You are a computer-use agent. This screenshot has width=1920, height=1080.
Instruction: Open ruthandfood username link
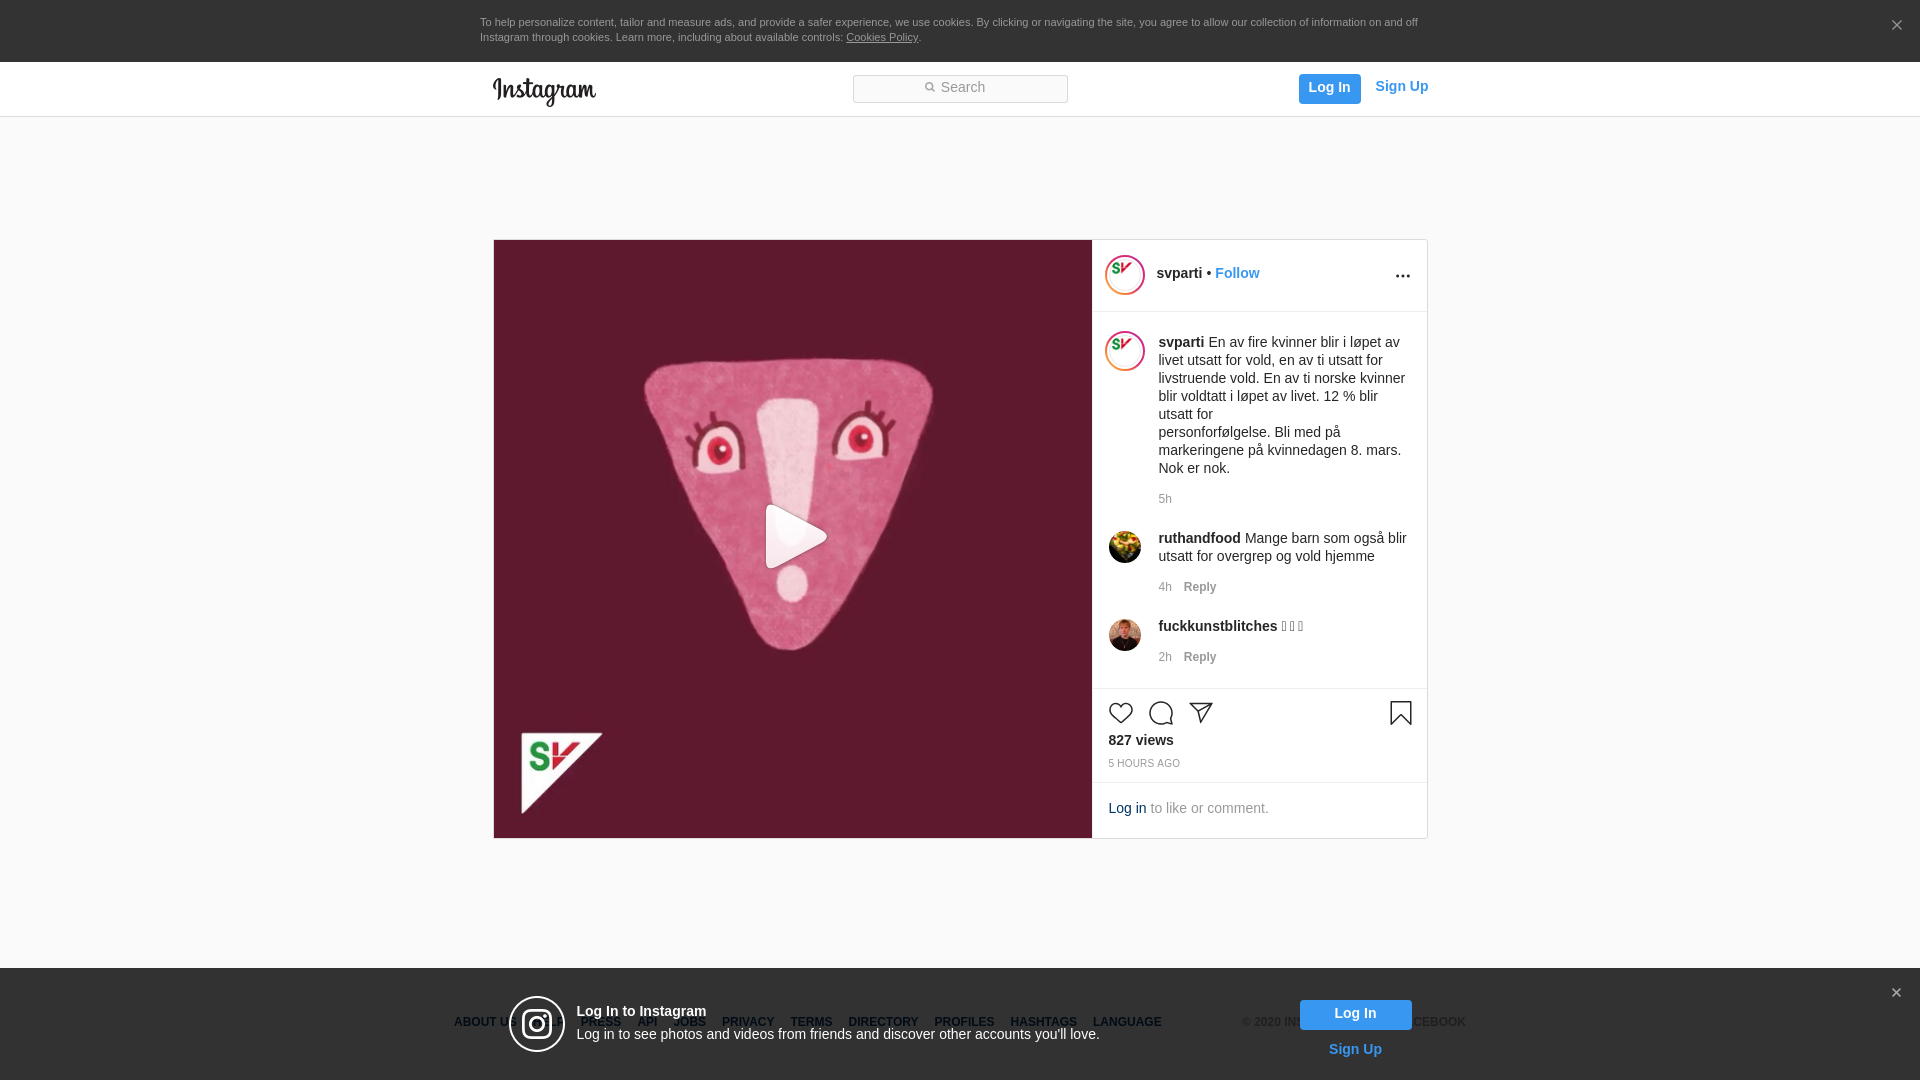coord(1199,538)
